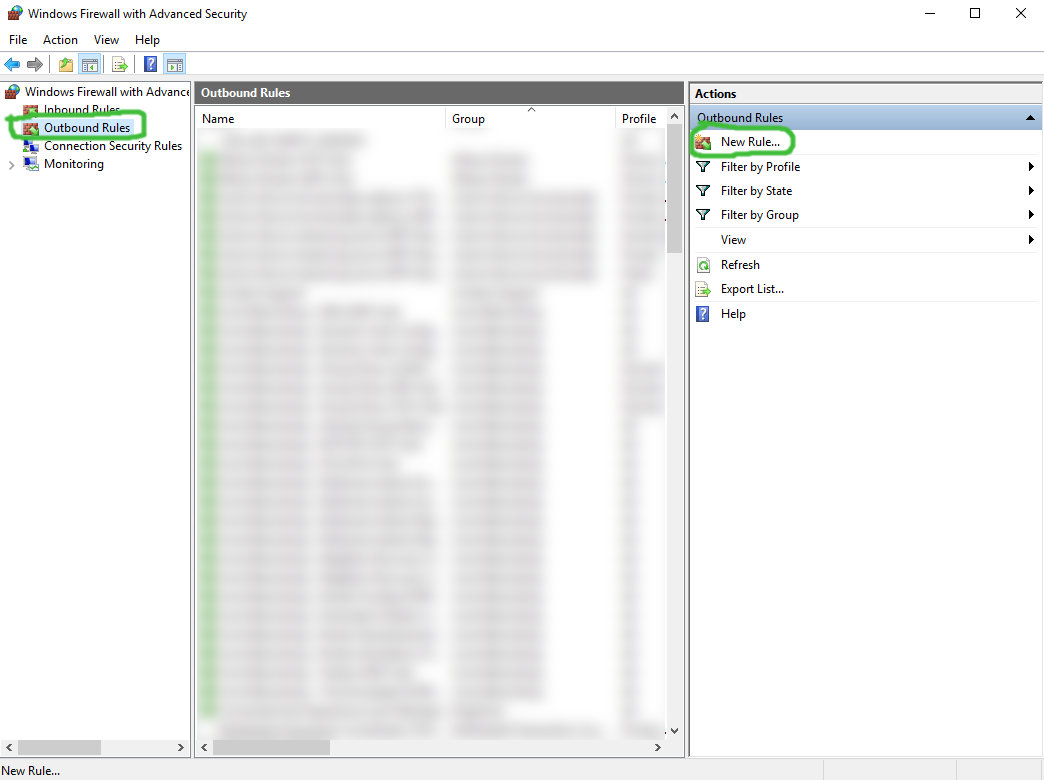The height and width of the screenshot is (780, 1044).
Task: Sort by the Group column header
Action: coord(529,119)
